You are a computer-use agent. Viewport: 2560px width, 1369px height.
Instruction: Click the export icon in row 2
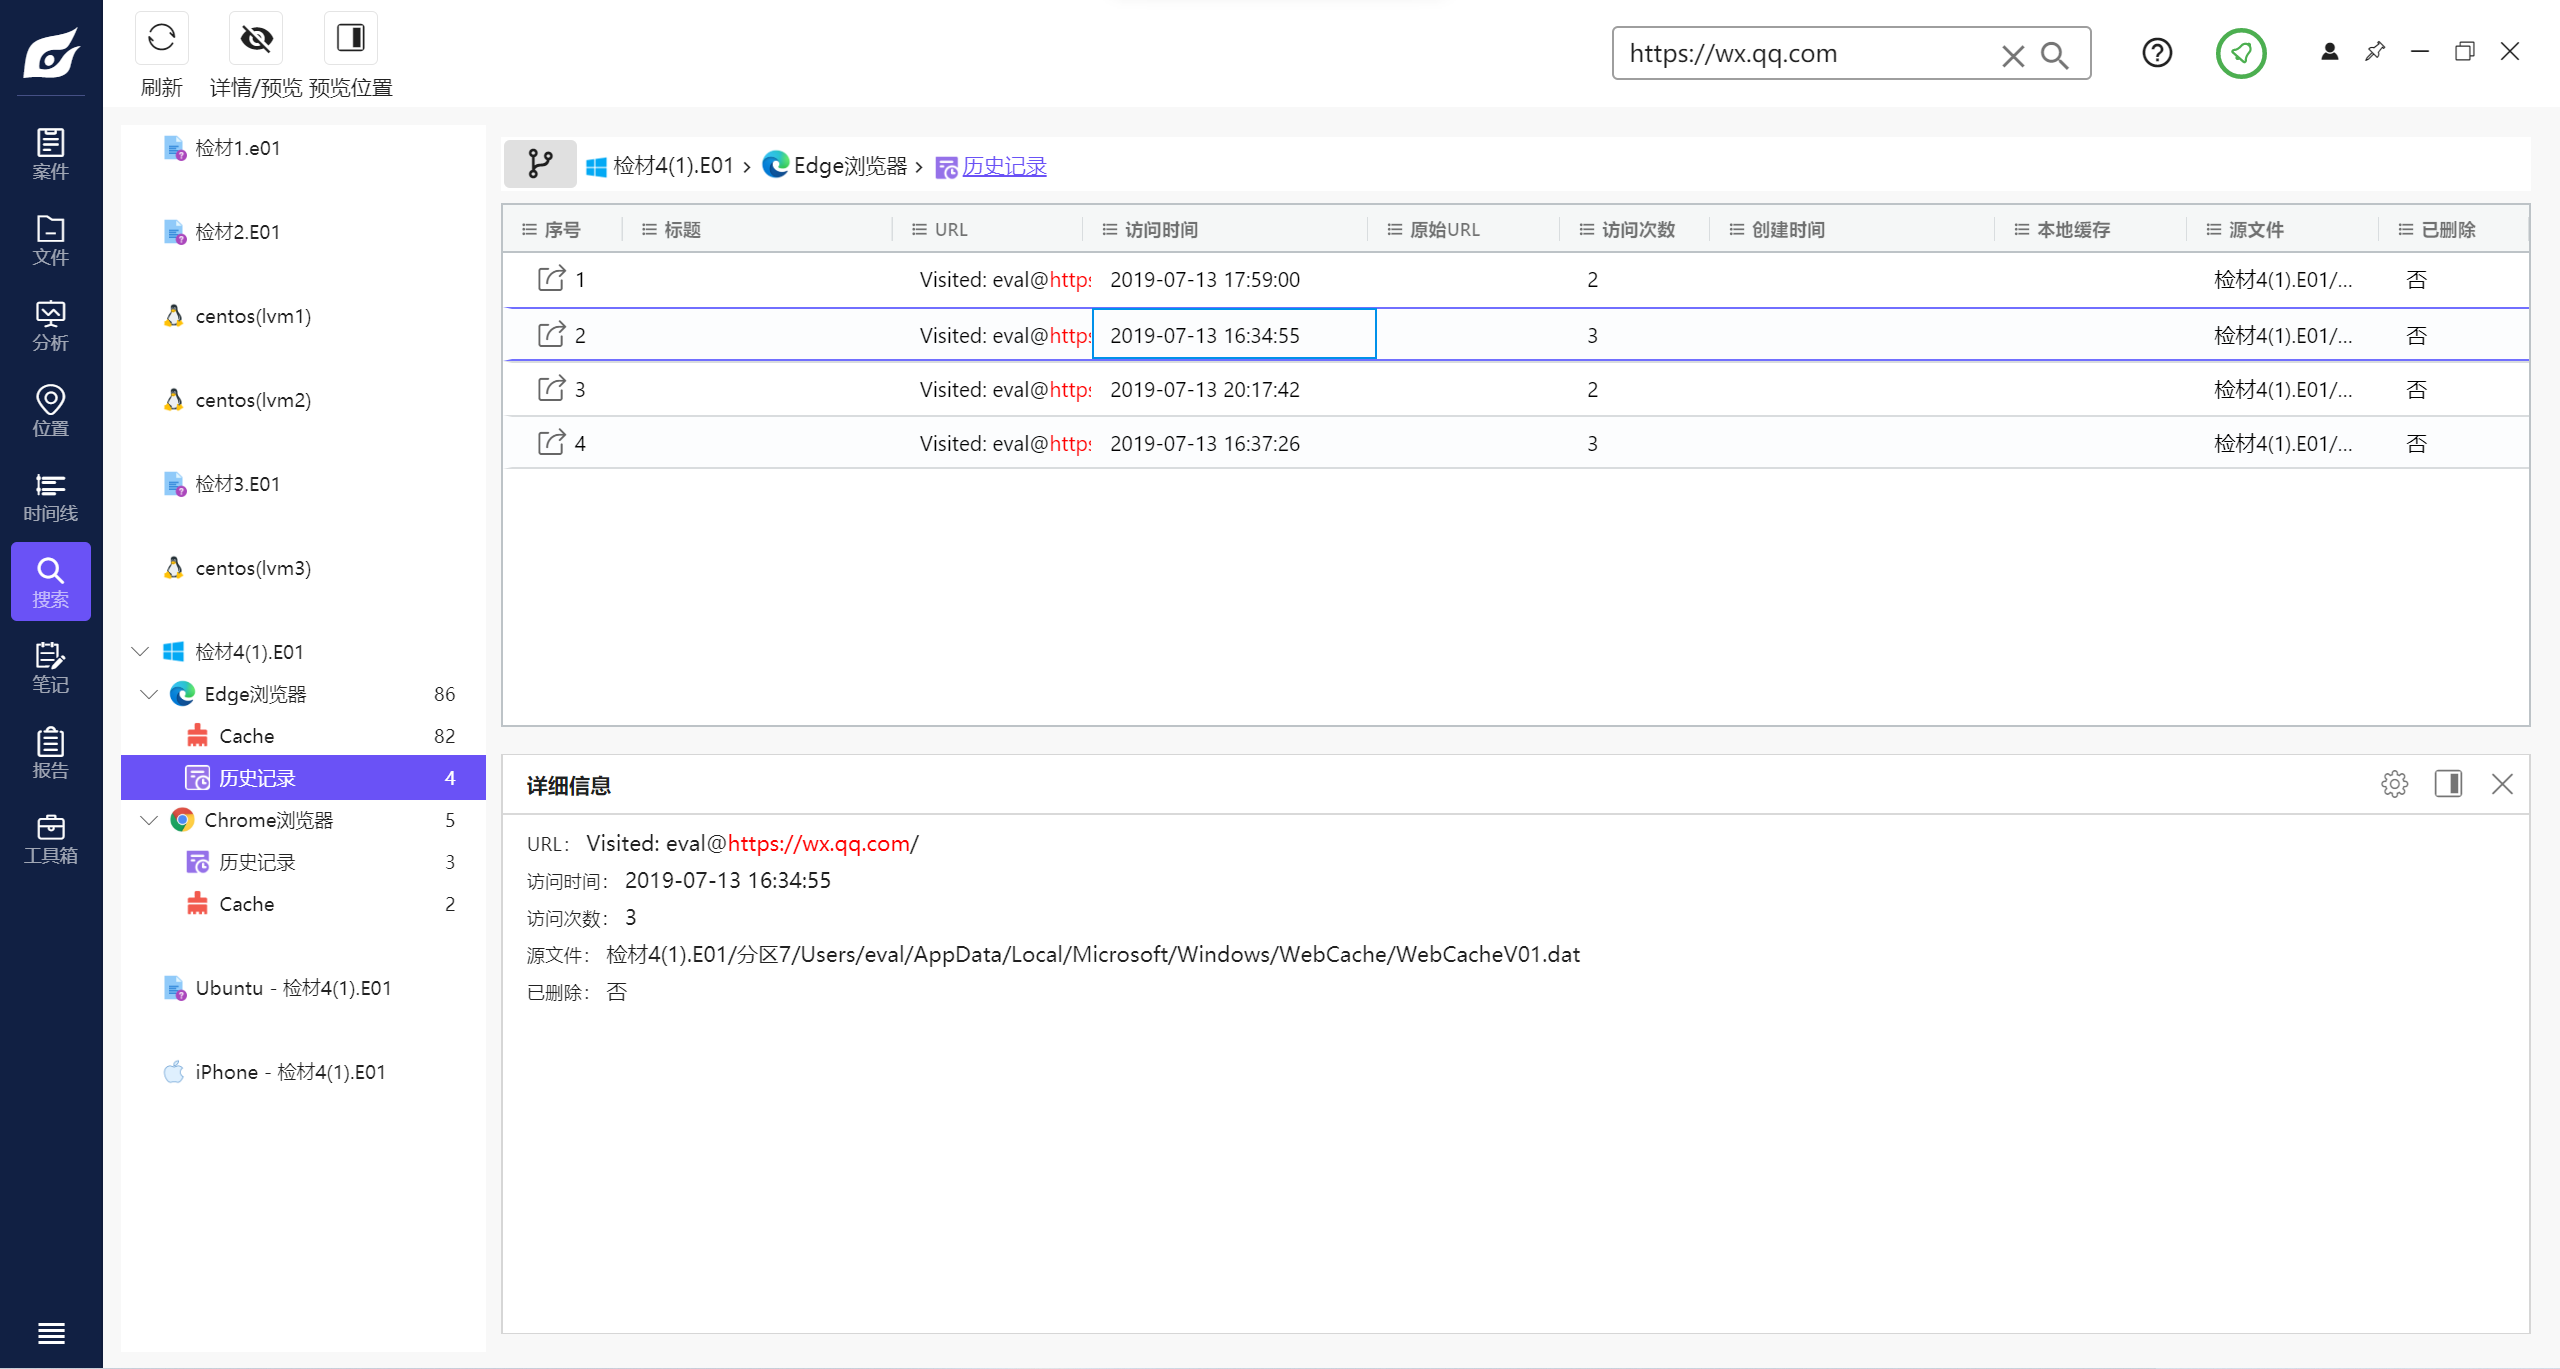point(551,335)
